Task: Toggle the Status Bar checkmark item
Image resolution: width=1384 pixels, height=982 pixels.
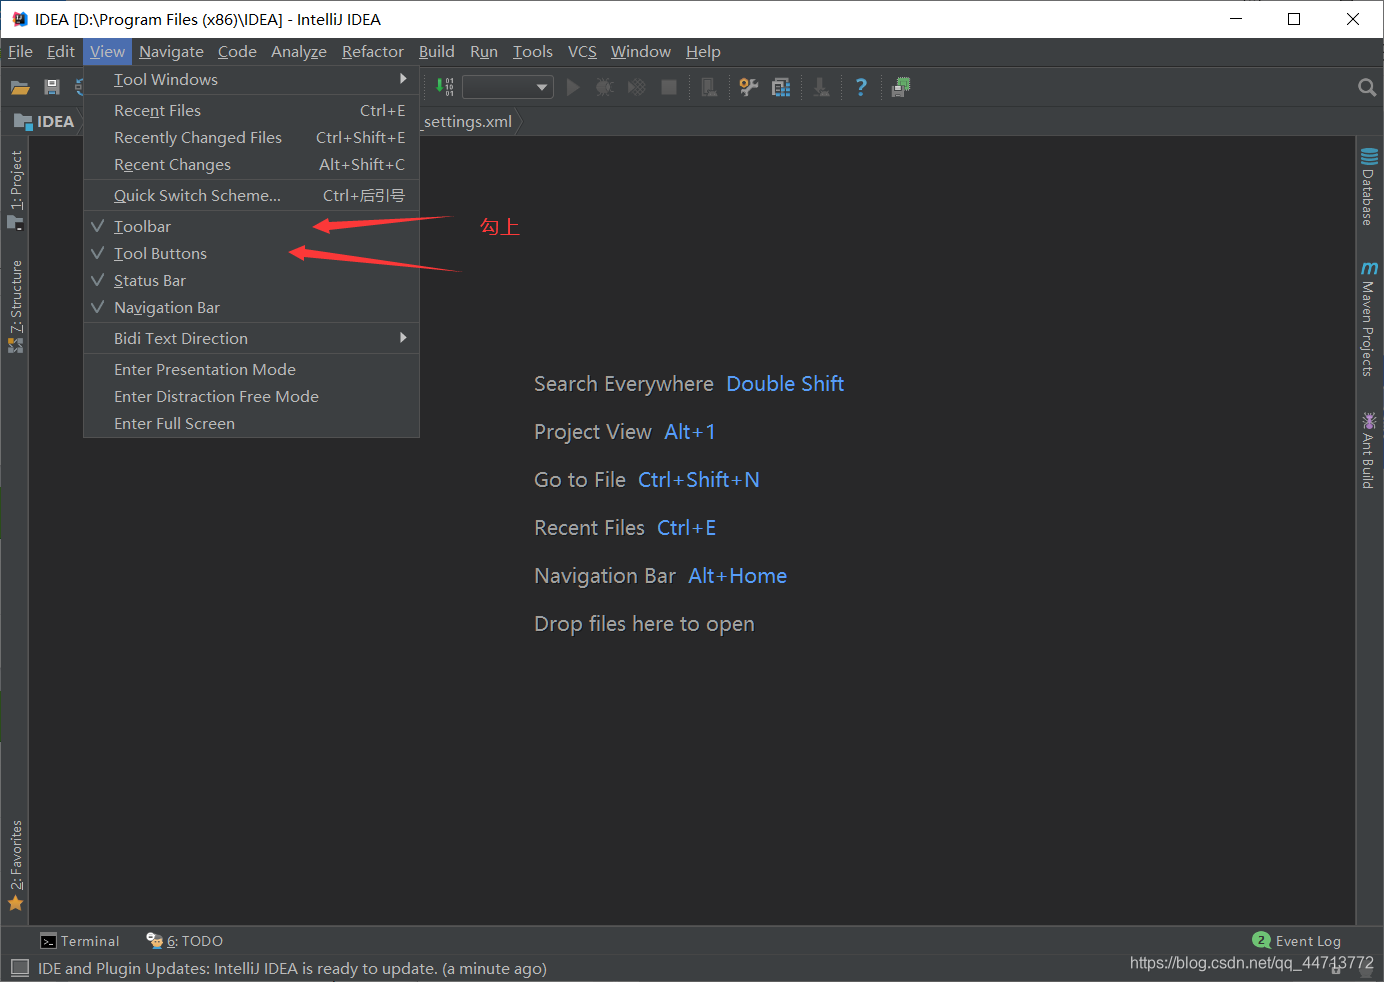Action: click(251, 281)
